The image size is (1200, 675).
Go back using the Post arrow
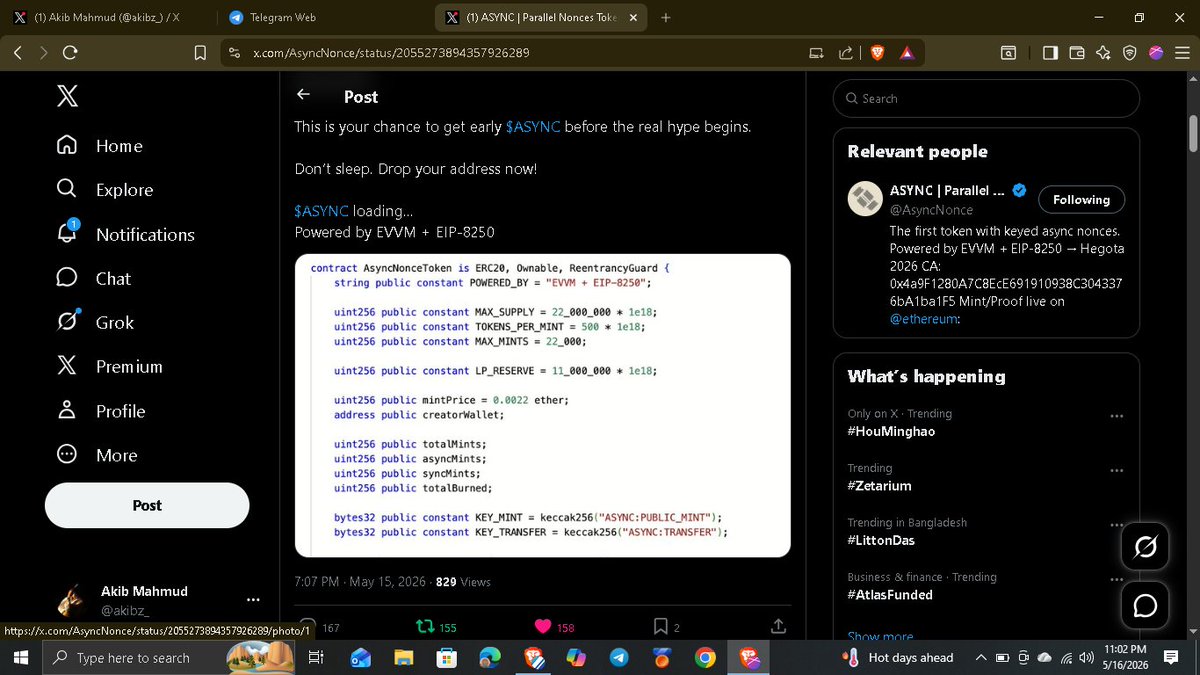click(304, 95)
